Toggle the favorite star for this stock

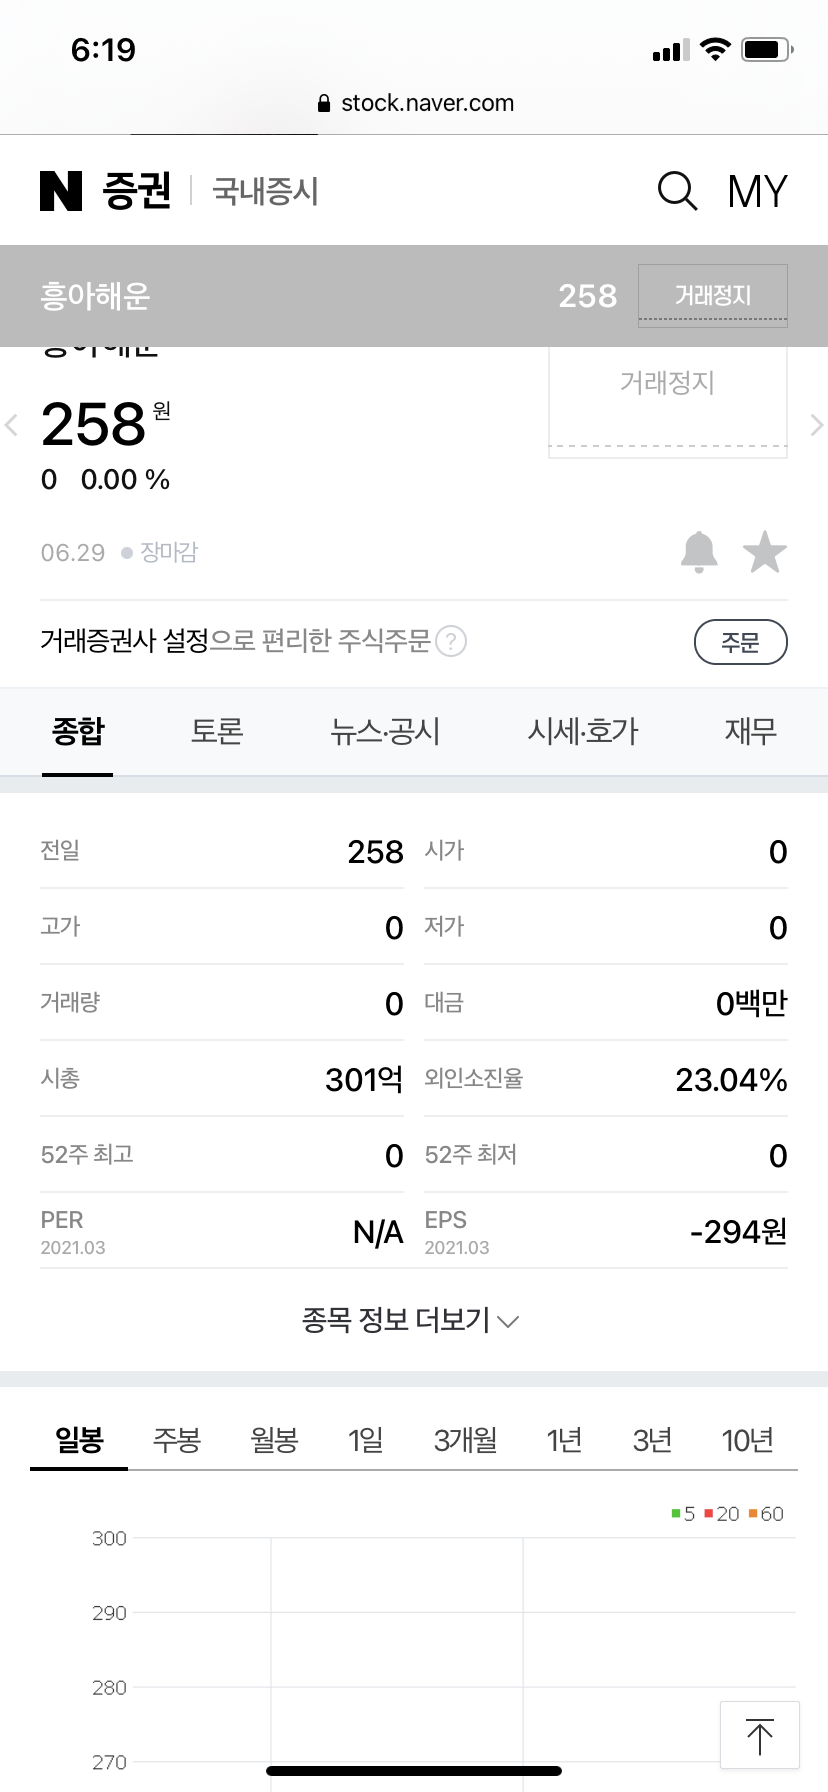click(x=765, y=552)
